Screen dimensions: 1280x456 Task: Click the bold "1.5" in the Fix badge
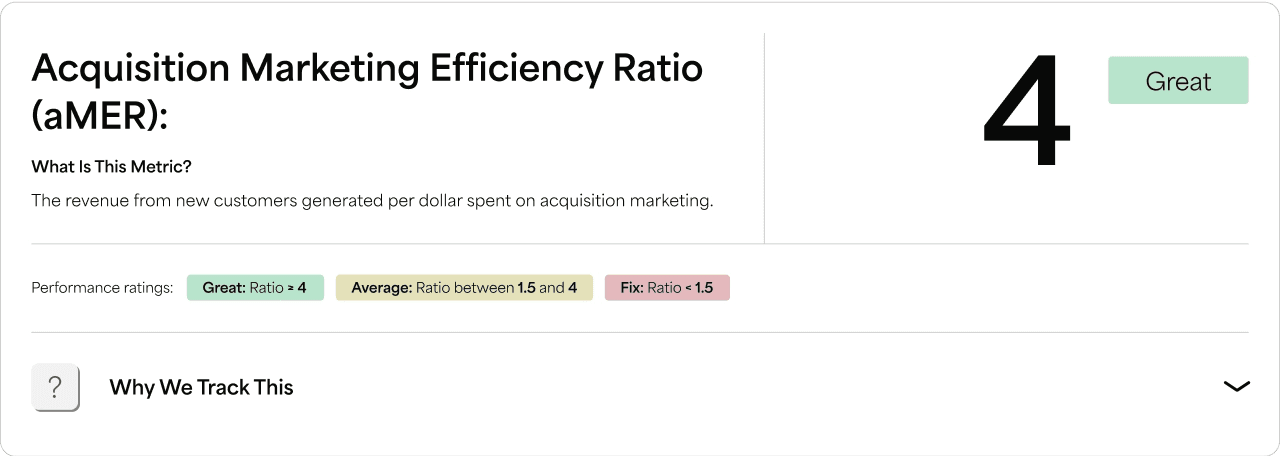[x=704, y=288]
